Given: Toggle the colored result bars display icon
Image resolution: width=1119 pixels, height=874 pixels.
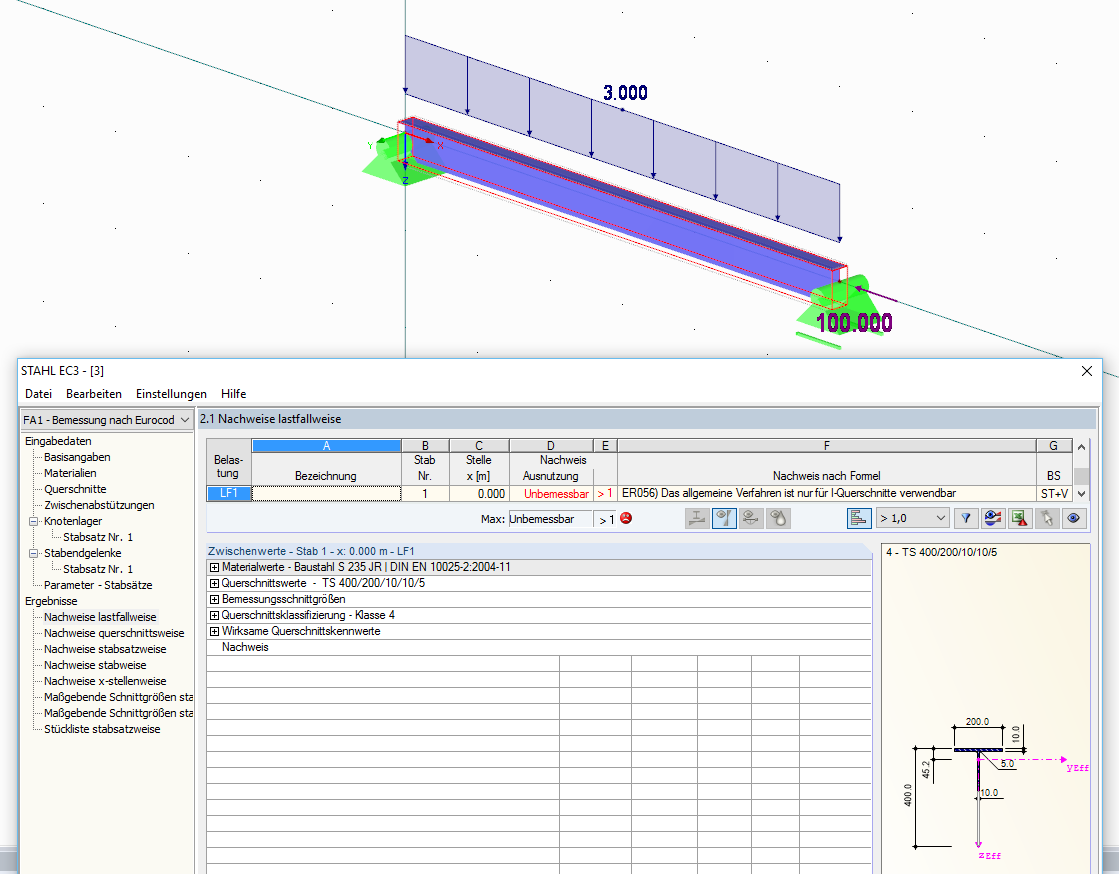Looking at the screenshot, I should click(859, 519).
